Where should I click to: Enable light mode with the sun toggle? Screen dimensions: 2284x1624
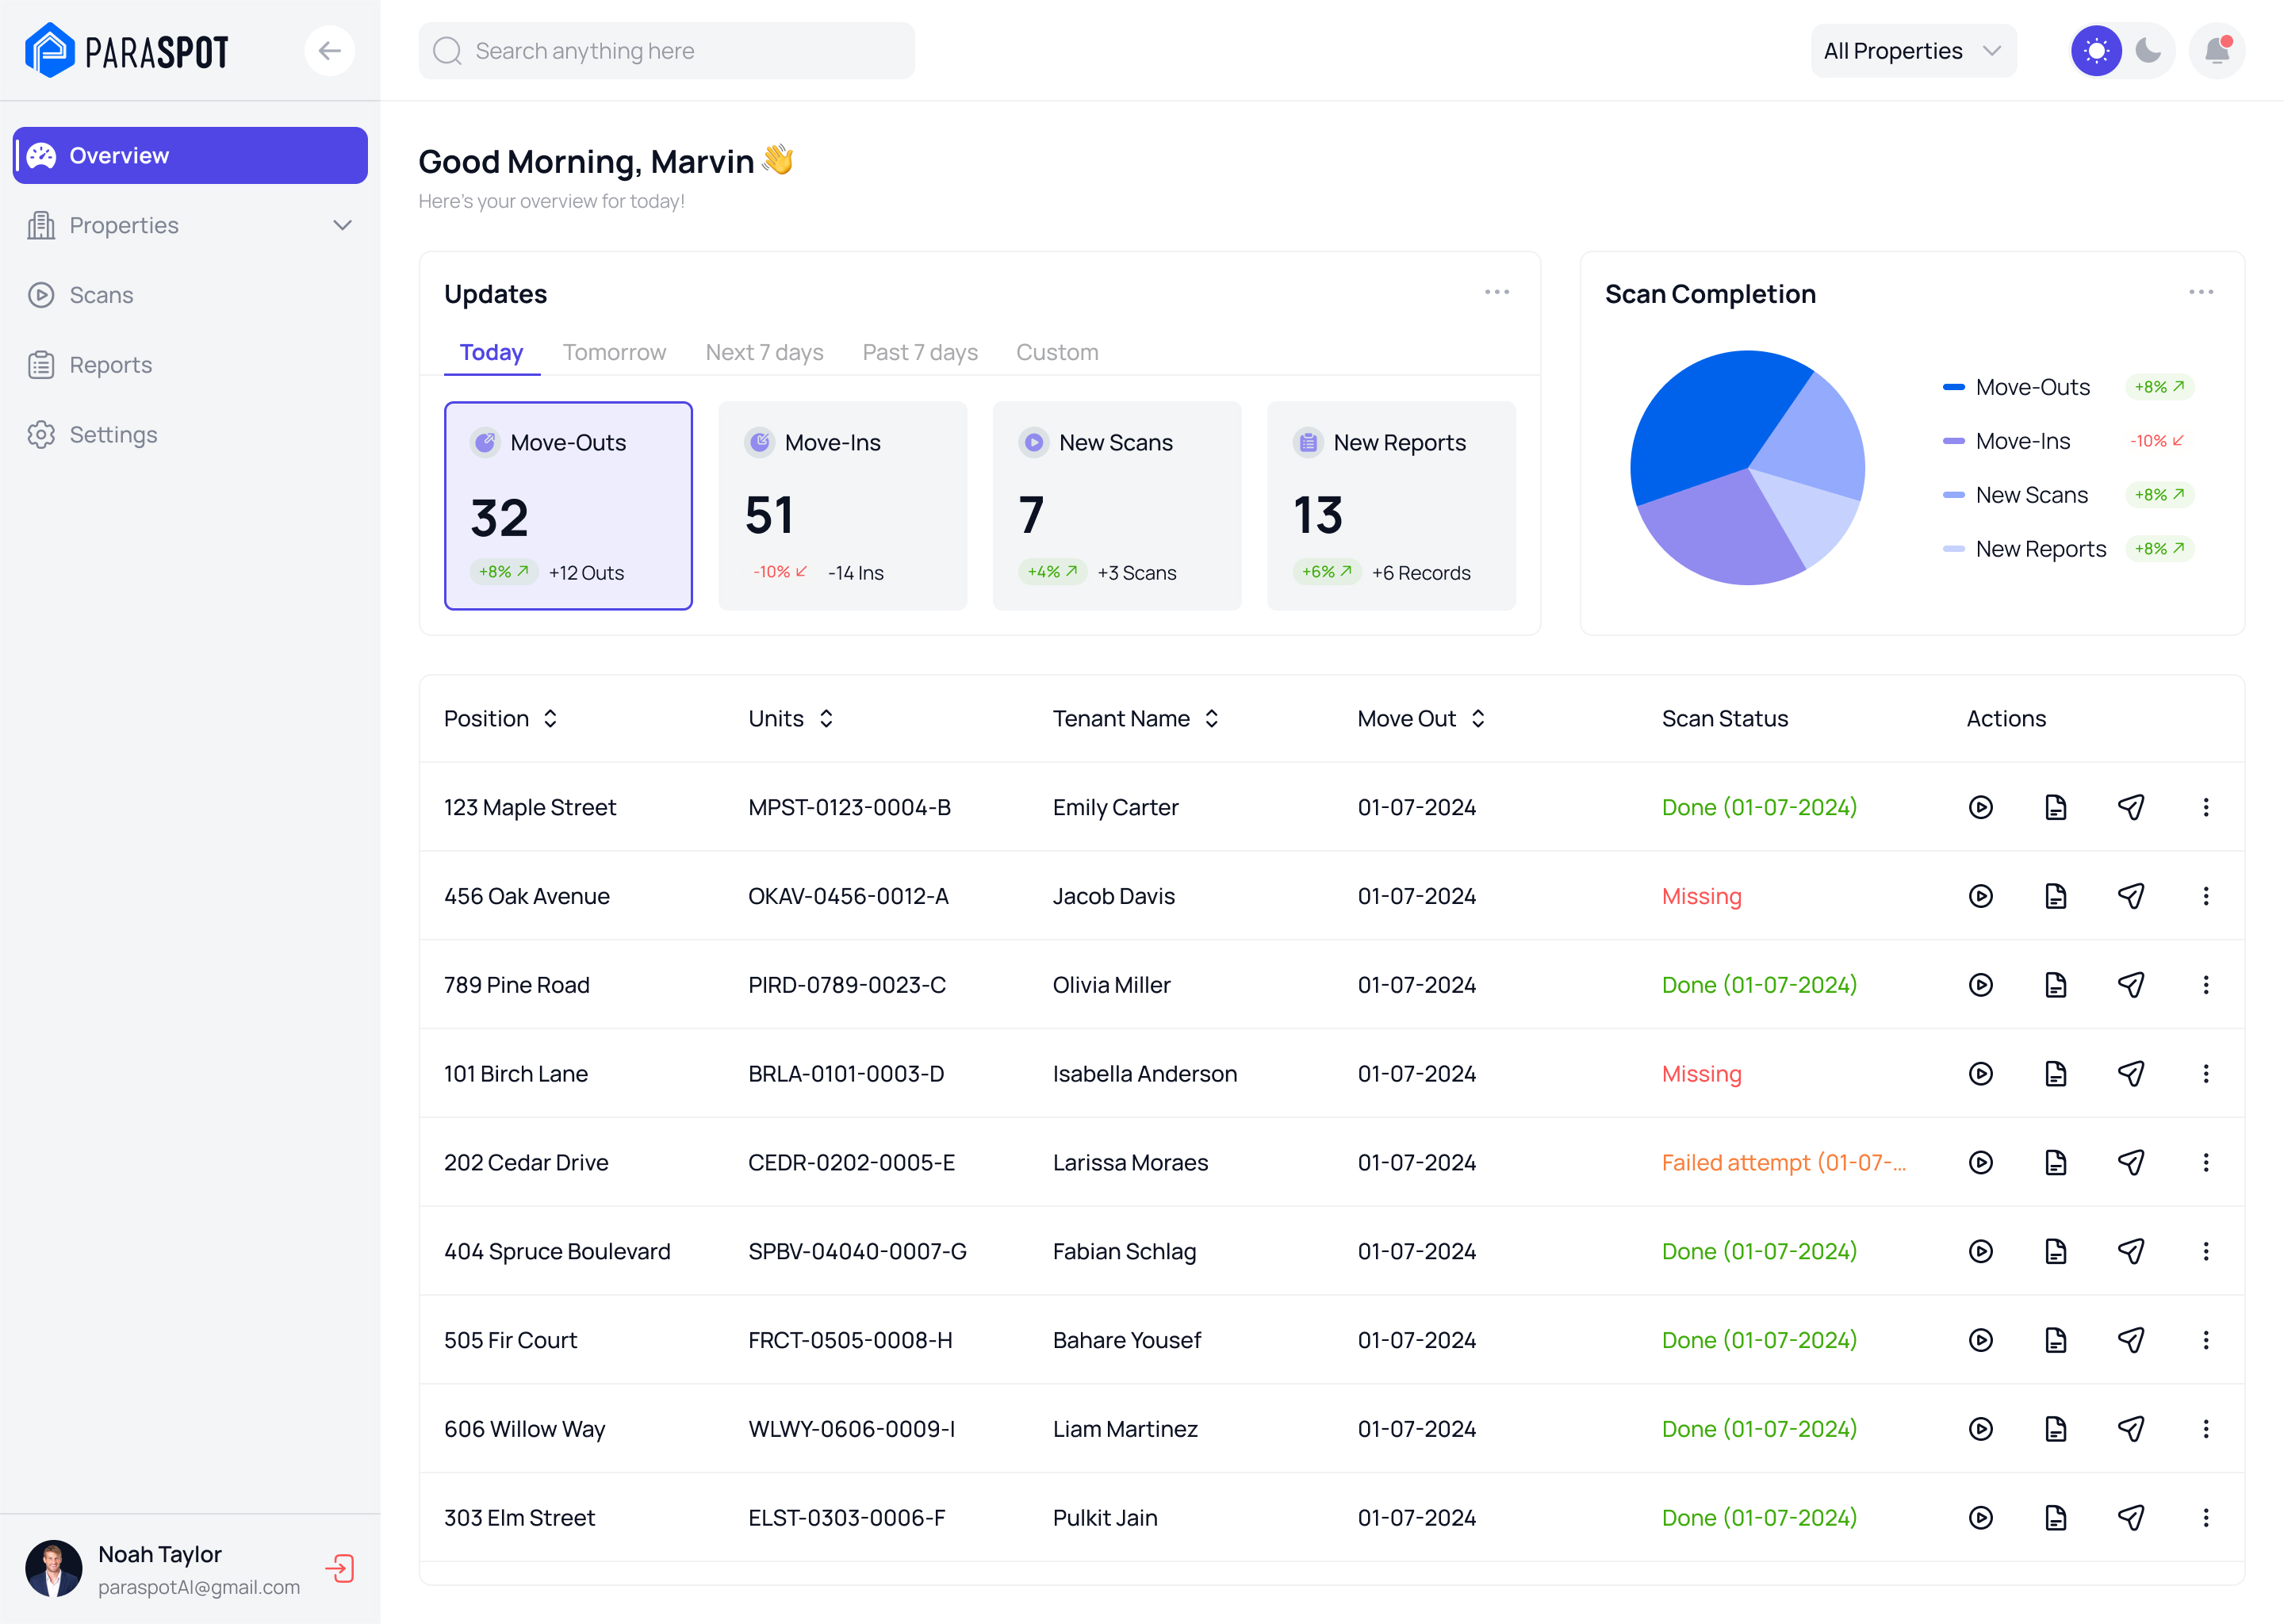point(2097,50)
